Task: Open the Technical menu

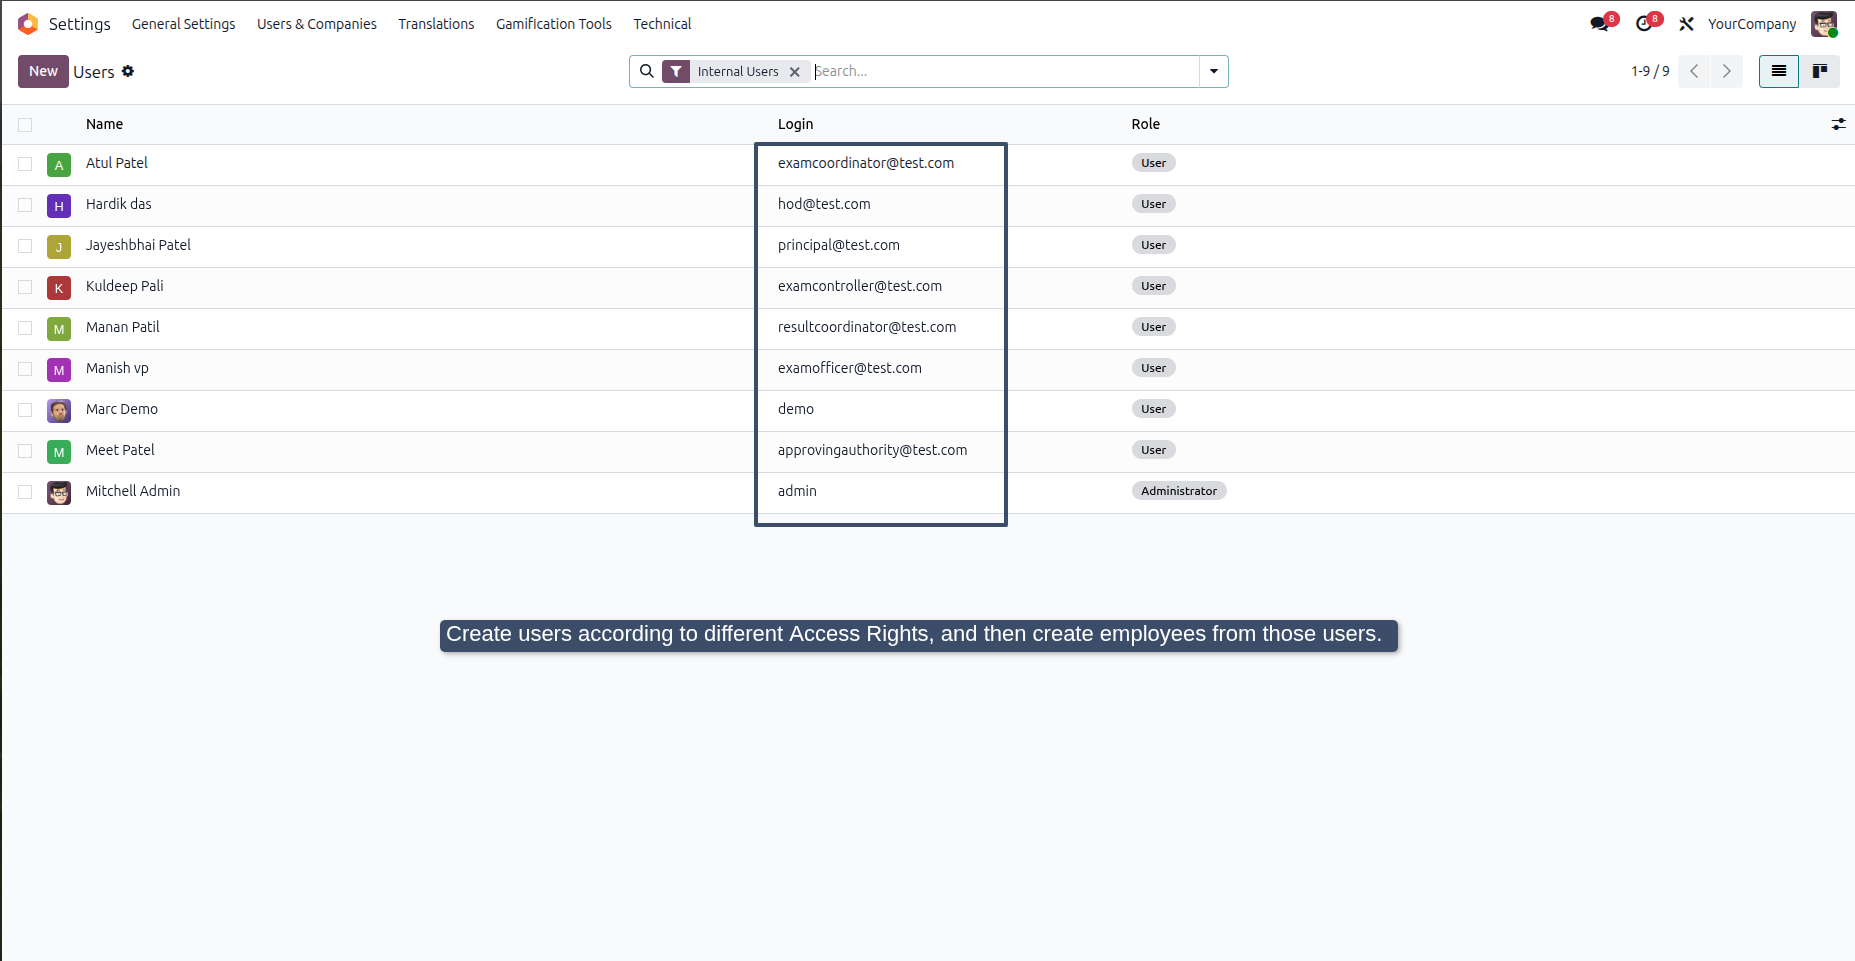Action: pyautogui.click(x=662, y=24)
